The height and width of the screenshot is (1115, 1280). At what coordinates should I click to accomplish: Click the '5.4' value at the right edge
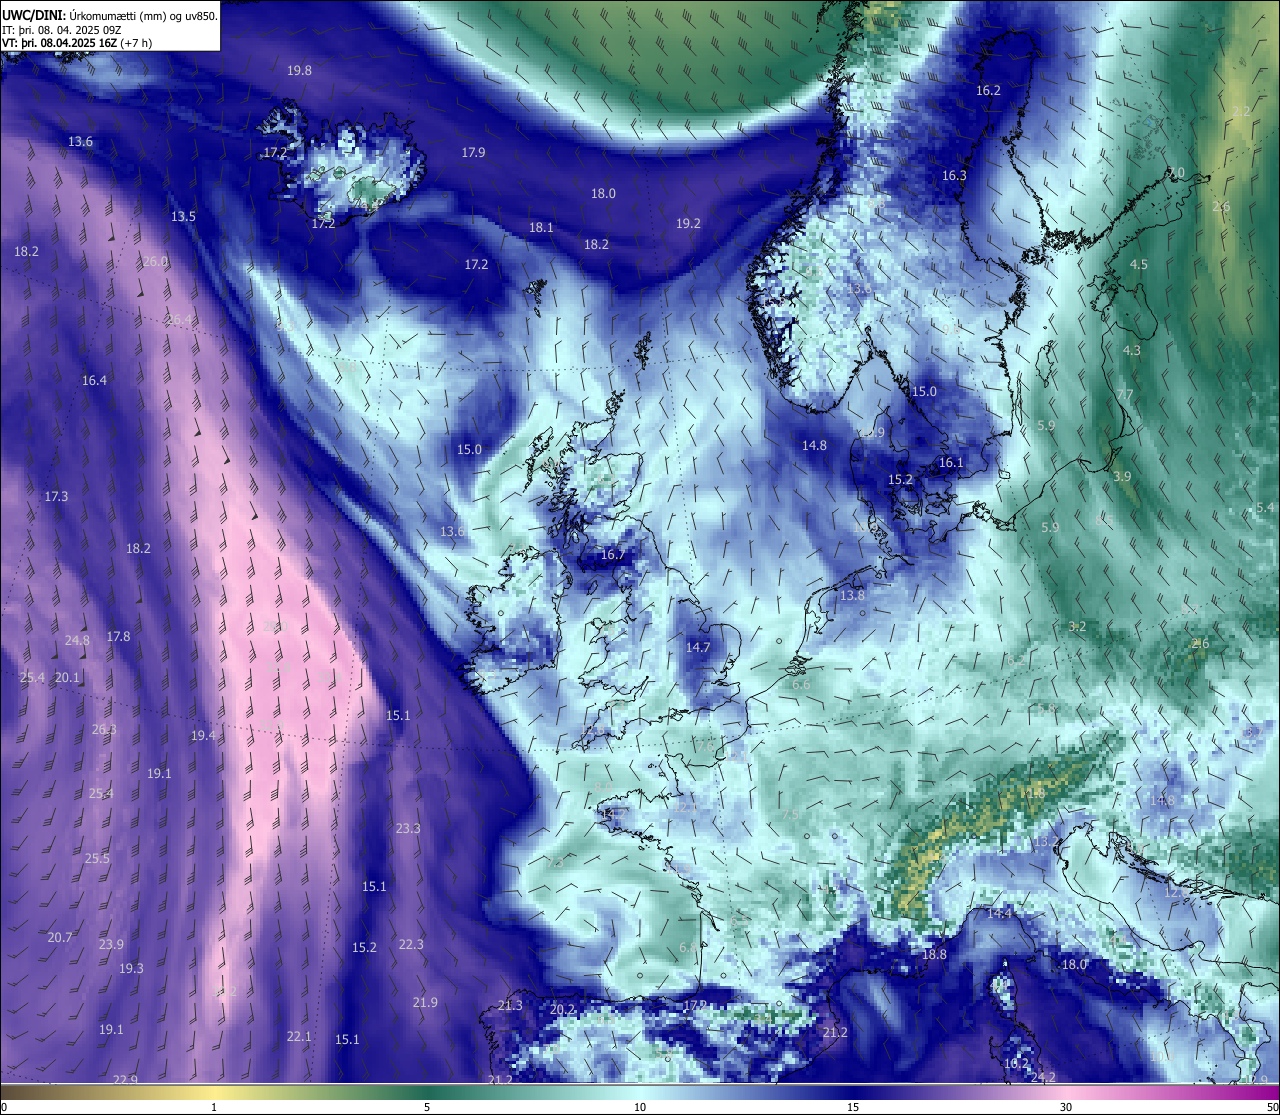click(x=1266, y=507)
